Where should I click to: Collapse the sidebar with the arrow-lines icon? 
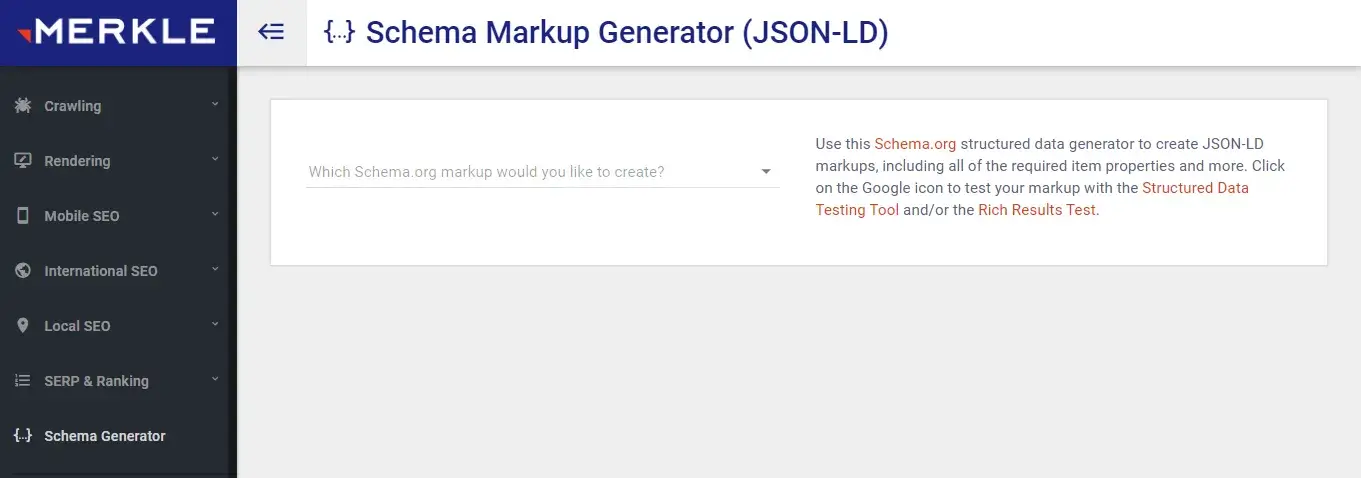271,32
